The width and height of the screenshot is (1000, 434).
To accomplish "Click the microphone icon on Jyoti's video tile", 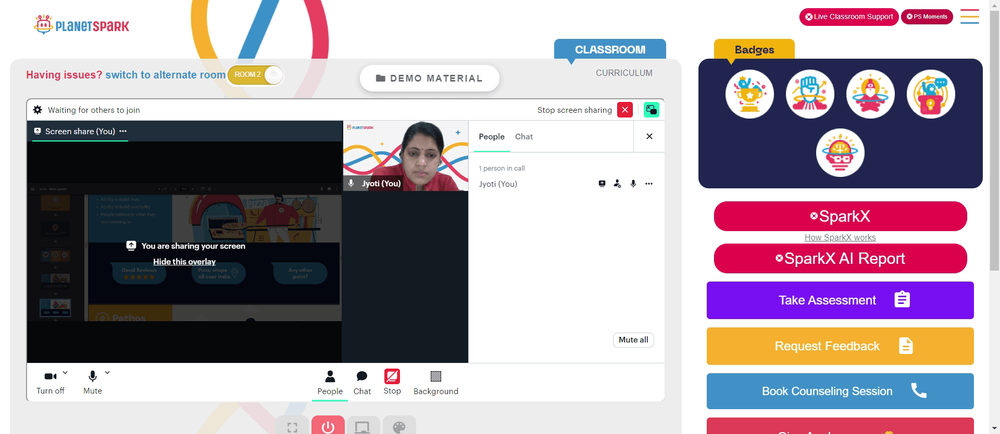I will (x=351, y=183).
